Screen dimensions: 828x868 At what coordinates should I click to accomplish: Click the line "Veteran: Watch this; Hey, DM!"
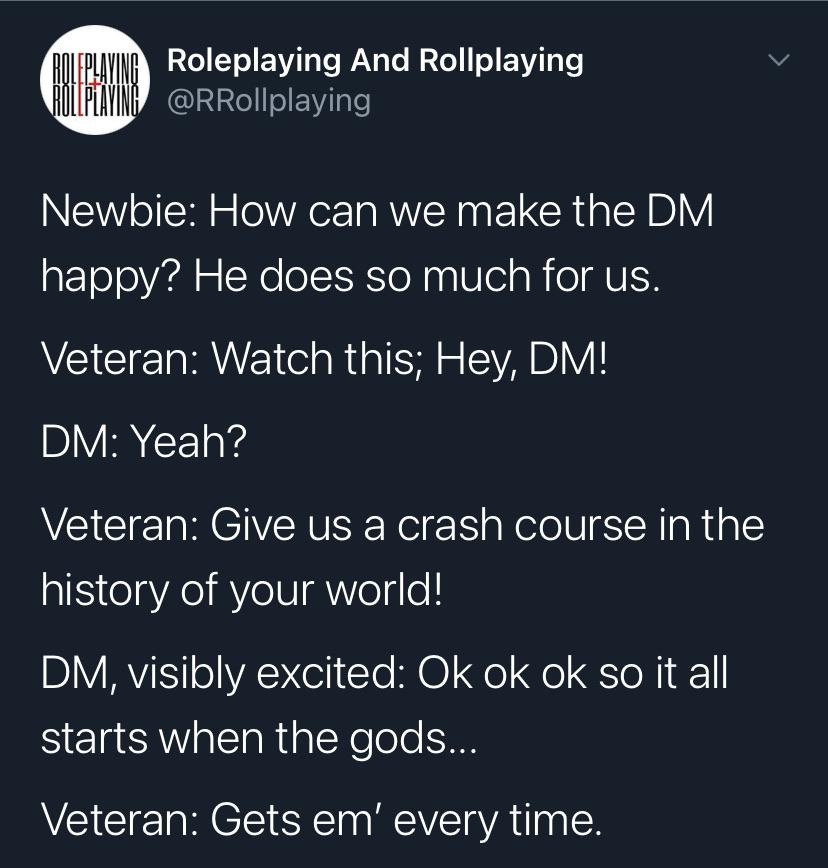tap(324, 357)
